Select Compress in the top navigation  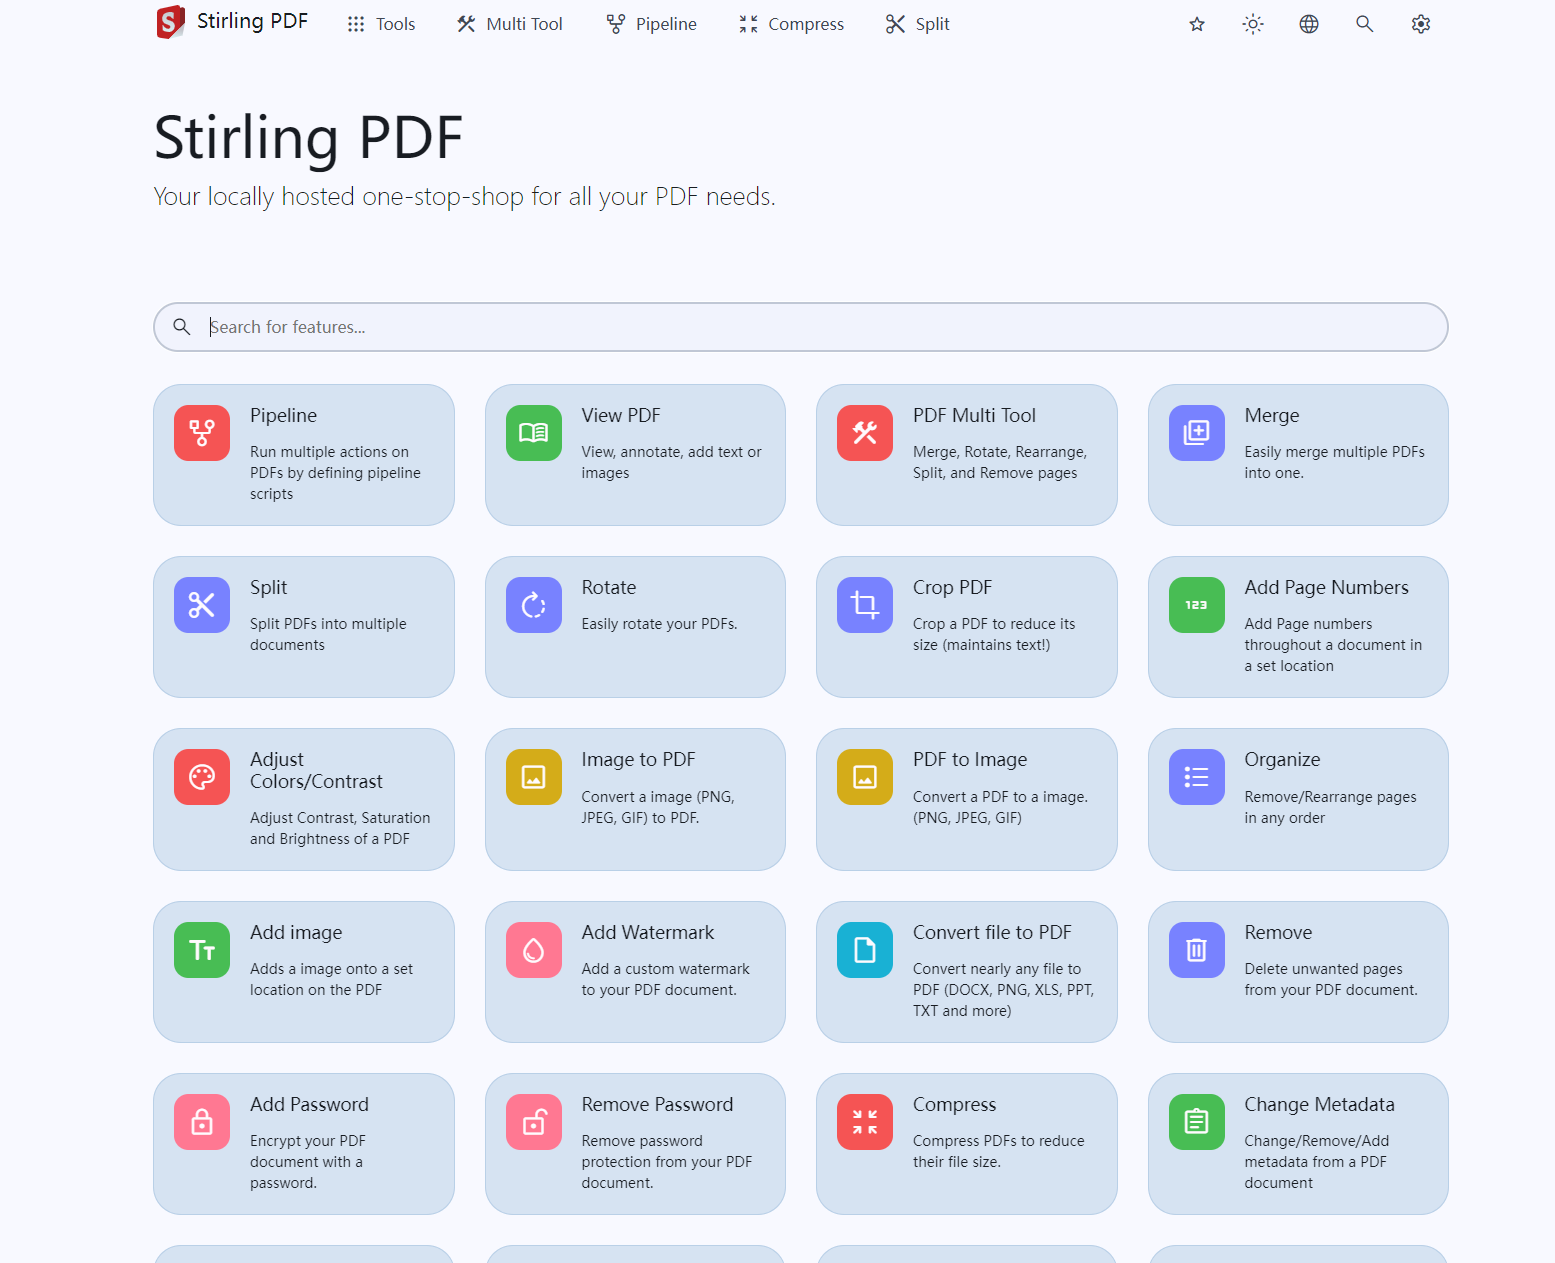pos(792,24)
